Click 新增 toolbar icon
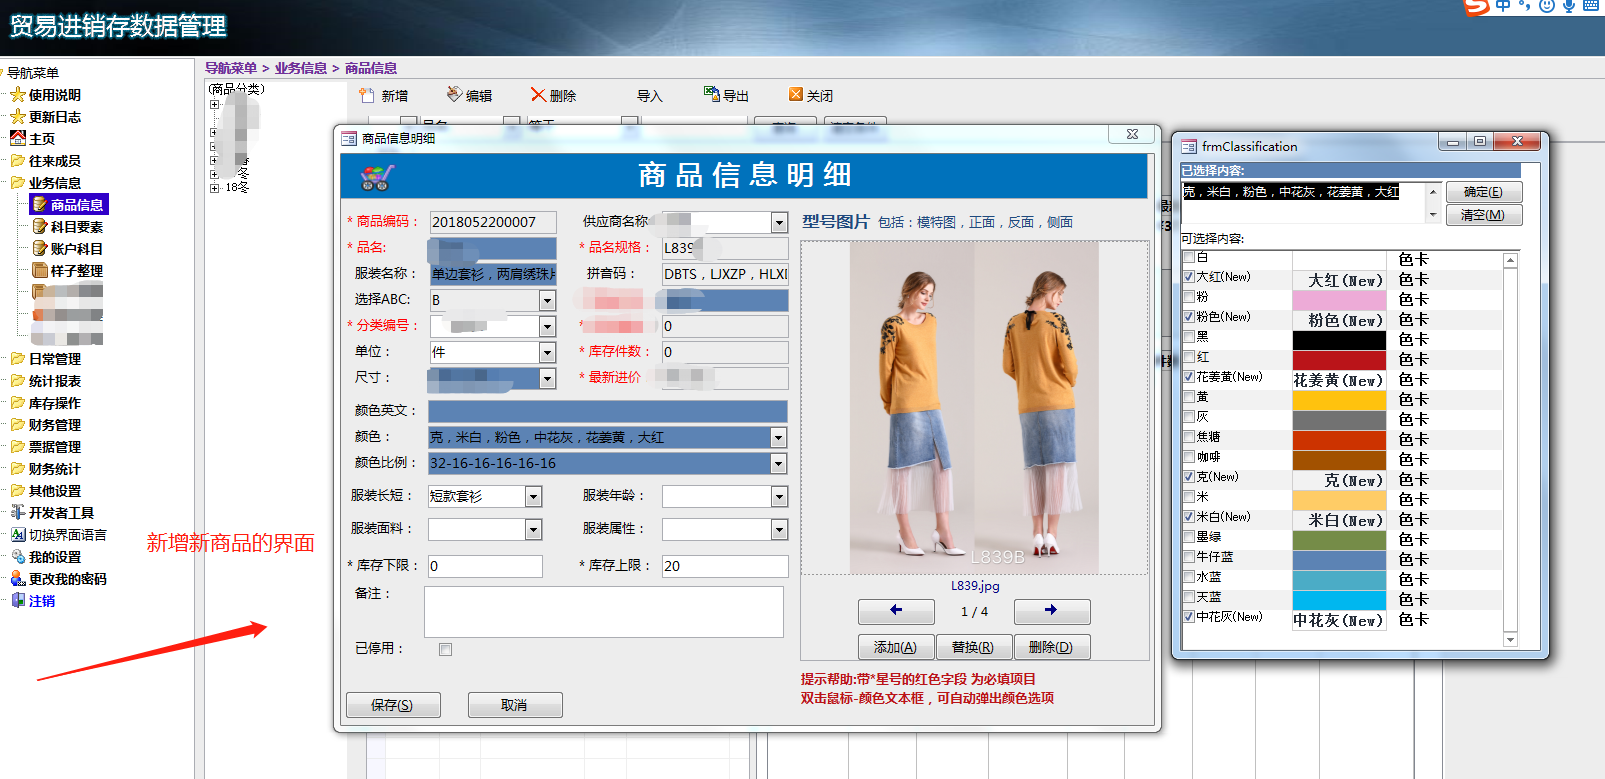This screenshot has height=779, width=1605. point(367,95)
